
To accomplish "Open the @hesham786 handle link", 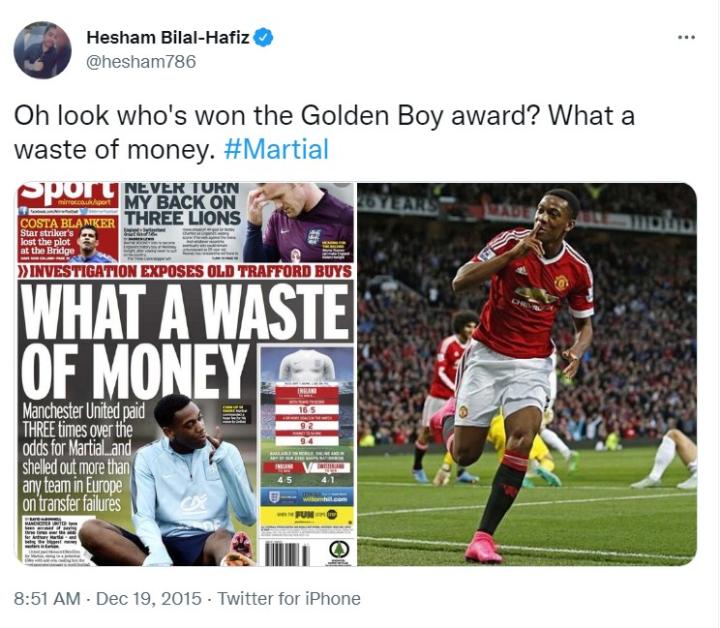I will [141, 62].
